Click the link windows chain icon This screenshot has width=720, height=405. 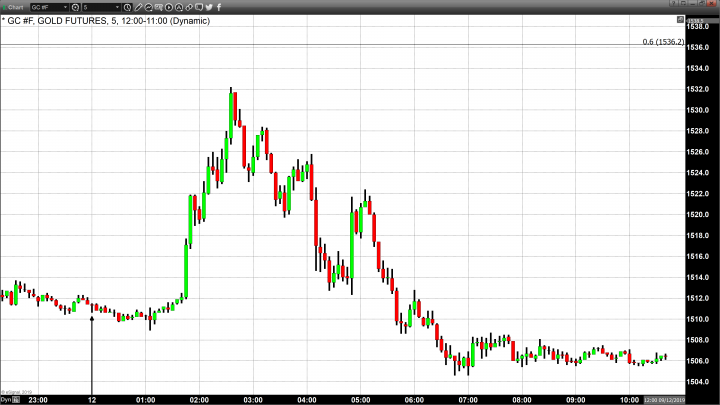tap(189, 7)
